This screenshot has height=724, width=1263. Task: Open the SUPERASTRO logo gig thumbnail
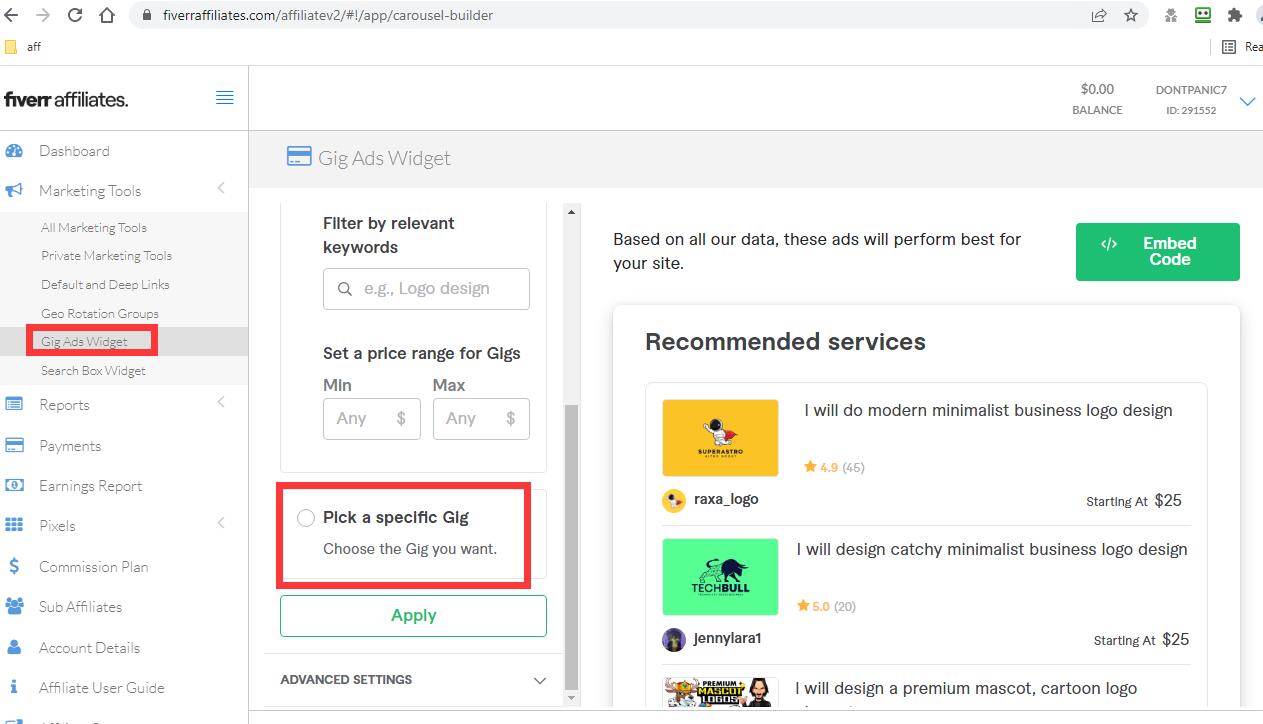[720, 438]
